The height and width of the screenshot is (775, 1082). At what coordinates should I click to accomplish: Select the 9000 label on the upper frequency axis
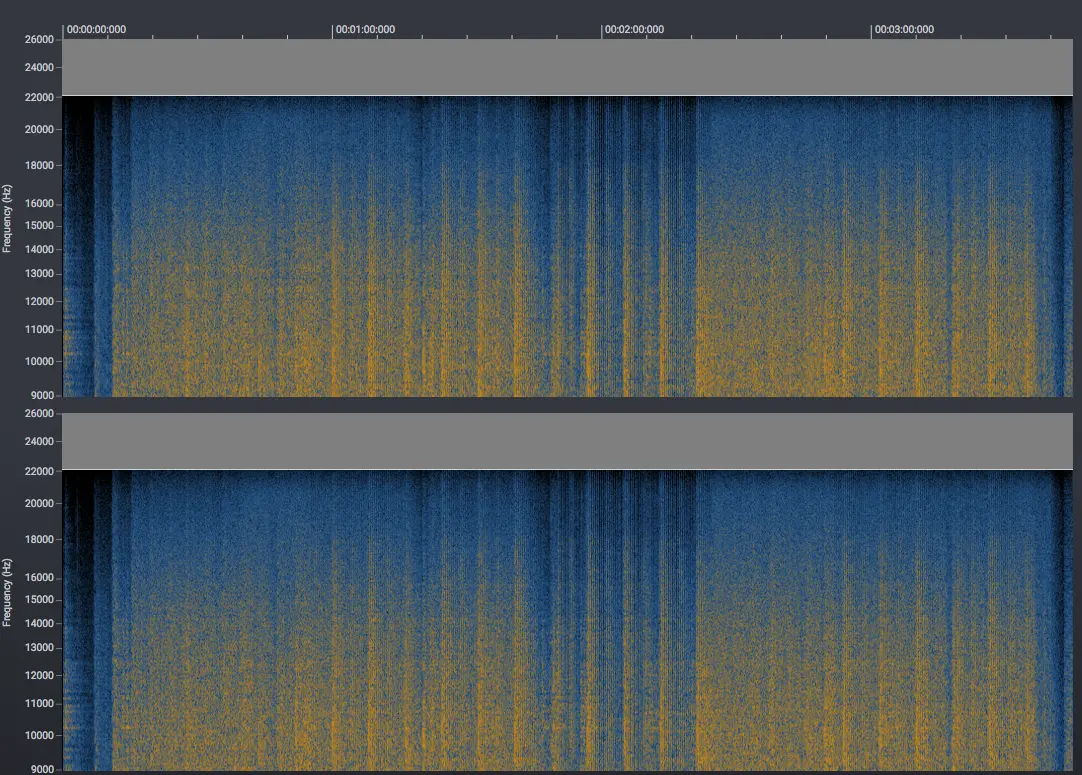pyautogui.click(x=42, y=395)
